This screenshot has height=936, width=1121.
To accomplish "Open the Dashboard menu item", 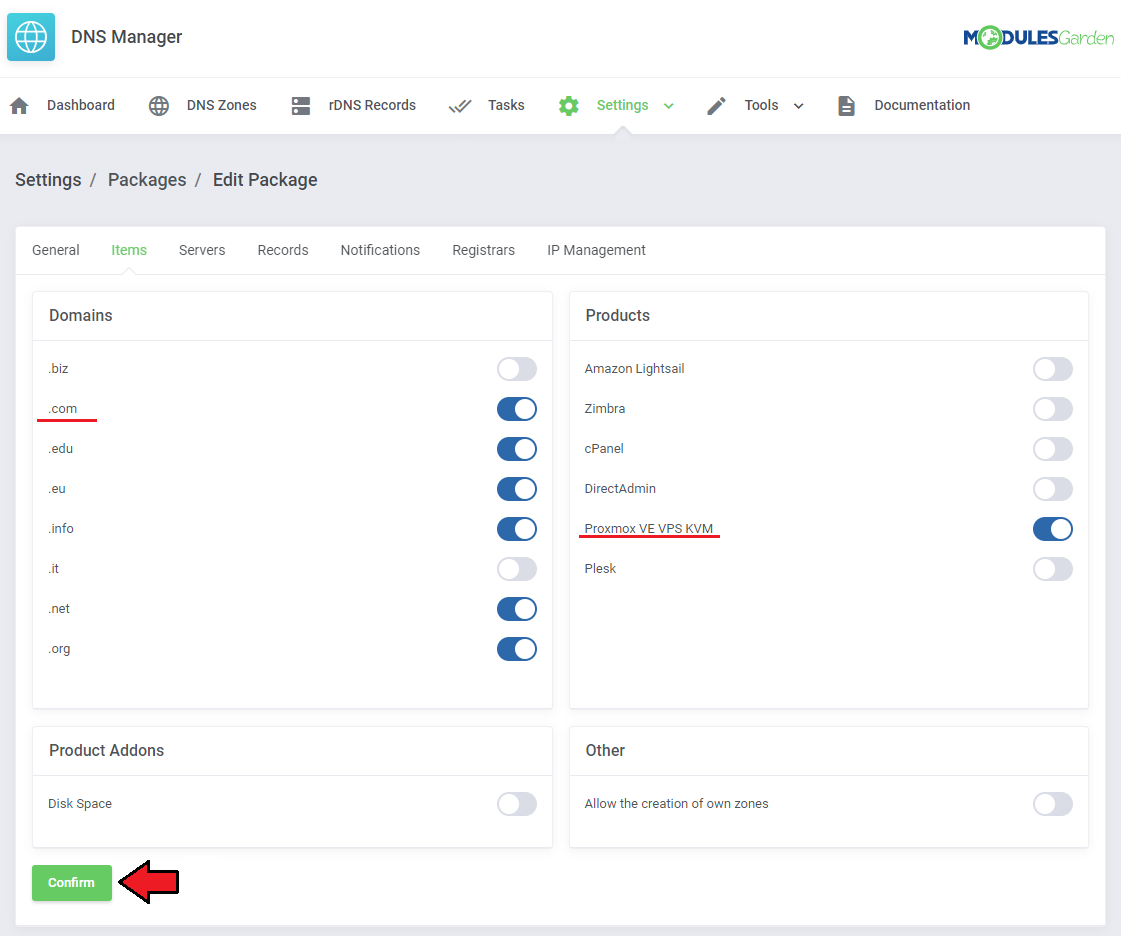I will pyautogui.click(x=81, y=105).
